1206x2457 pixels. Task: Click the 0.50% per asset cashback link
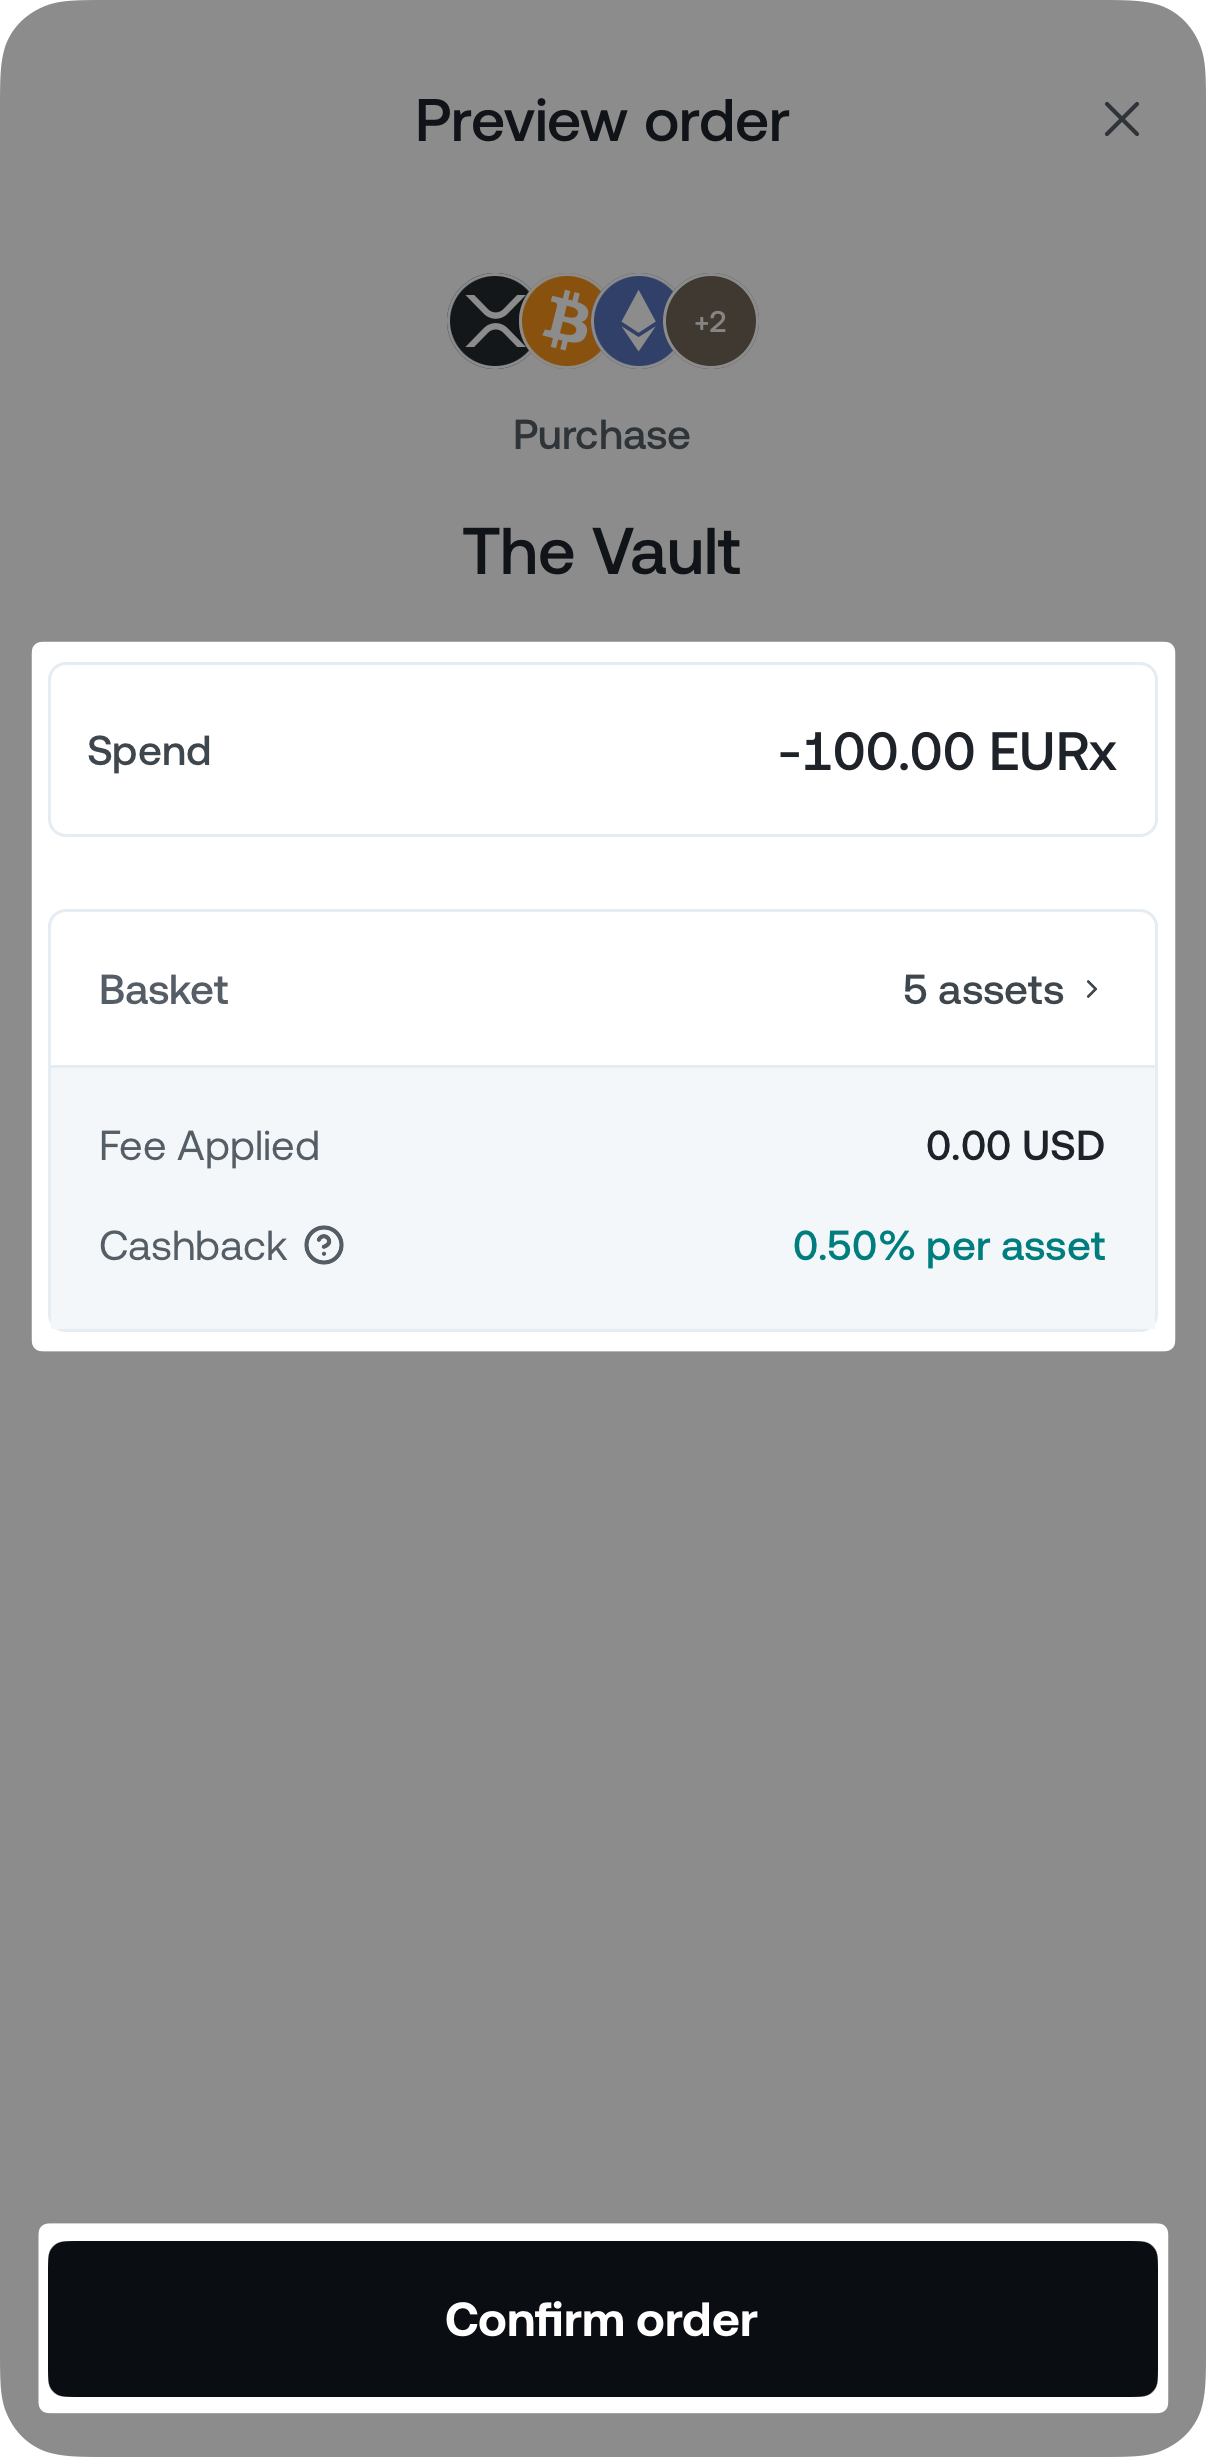point(948,1246)
